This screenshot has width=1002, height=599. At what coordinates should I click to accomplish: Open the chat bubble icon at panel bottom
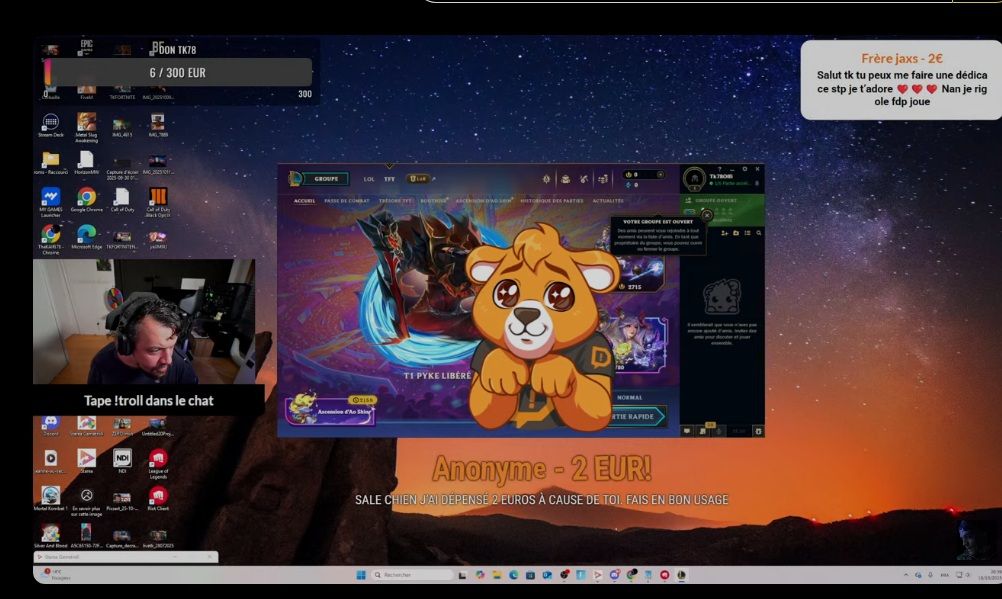click(687, 431)
